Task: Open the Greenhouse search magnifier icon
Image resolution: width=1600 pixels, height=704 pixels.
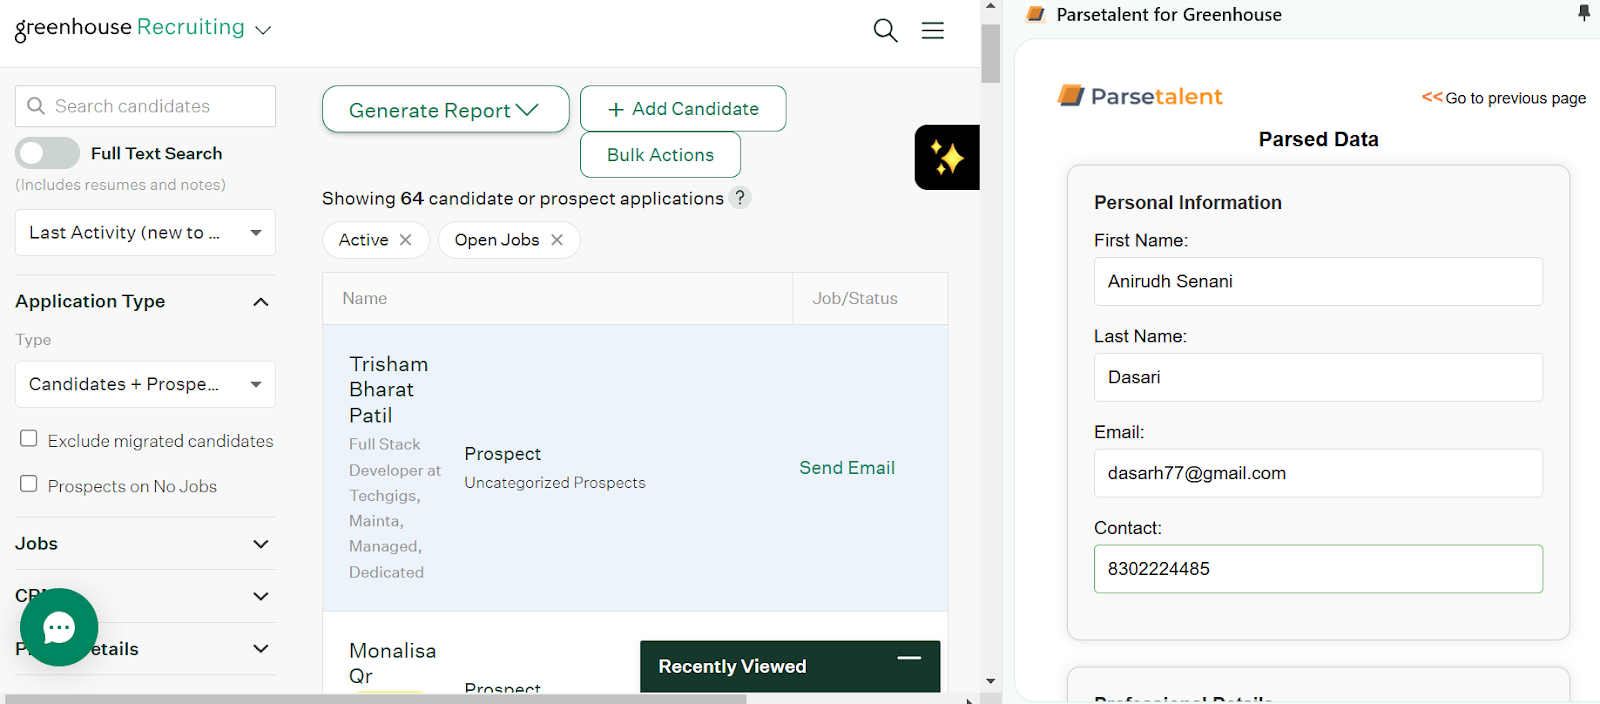Action: [885, 30]
